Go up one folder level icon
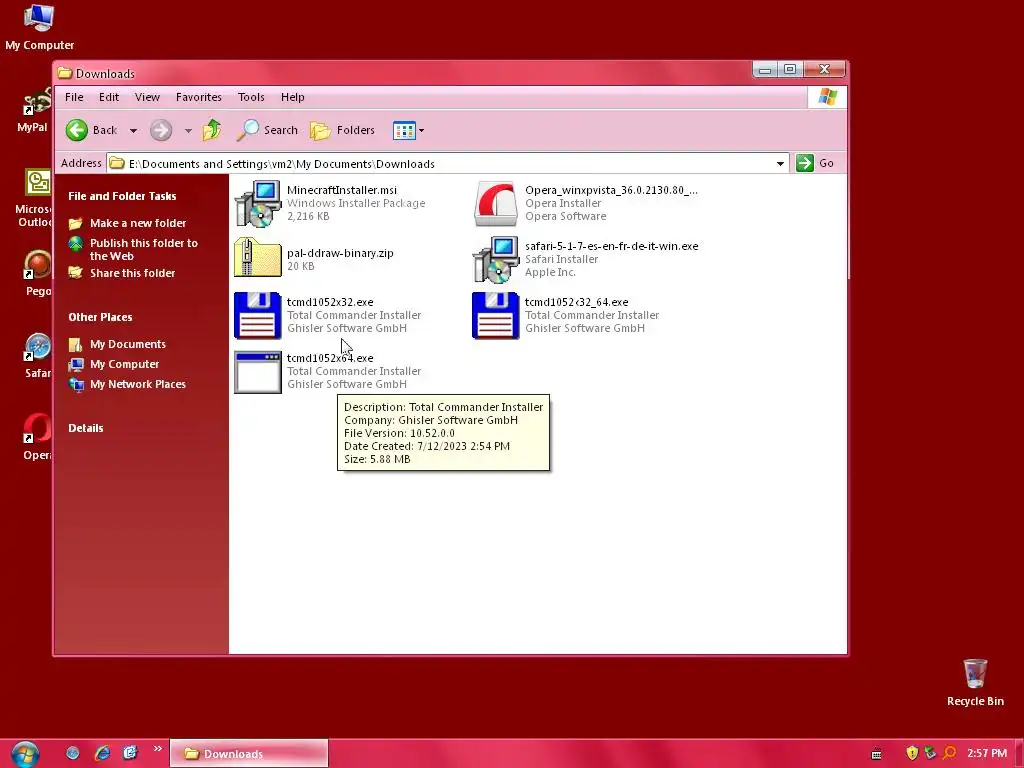This screenshot has height=768, width=1024. tap(212, 130)
